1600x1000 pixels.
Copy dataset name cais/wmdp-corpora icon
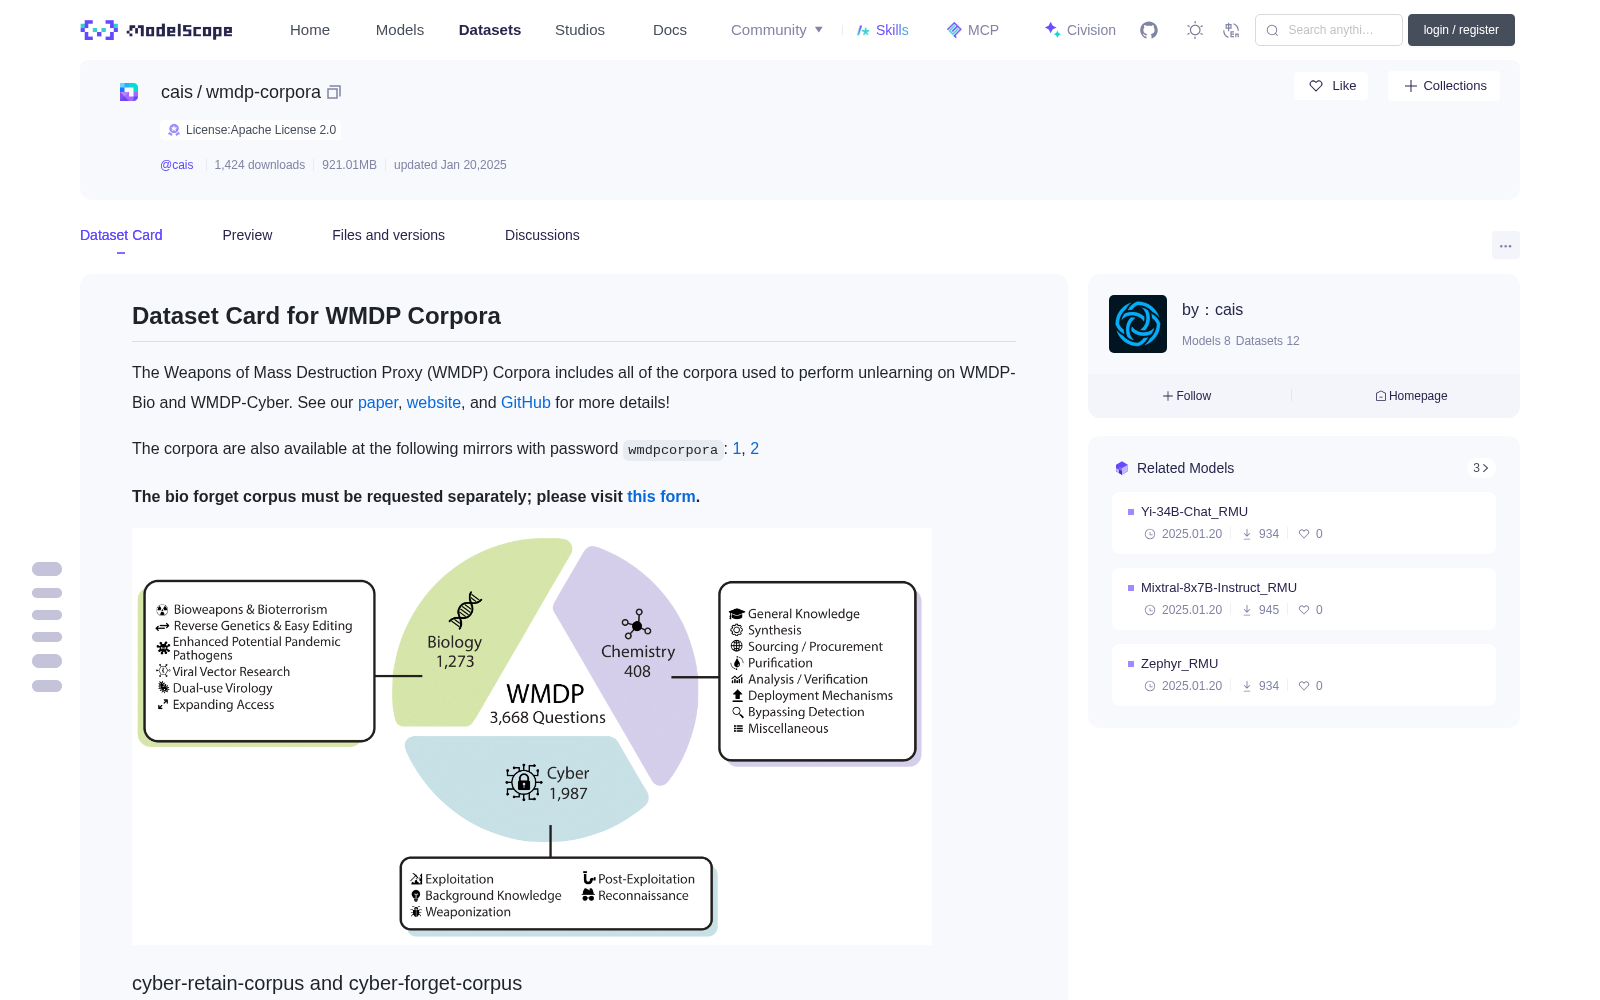[334, 92]
